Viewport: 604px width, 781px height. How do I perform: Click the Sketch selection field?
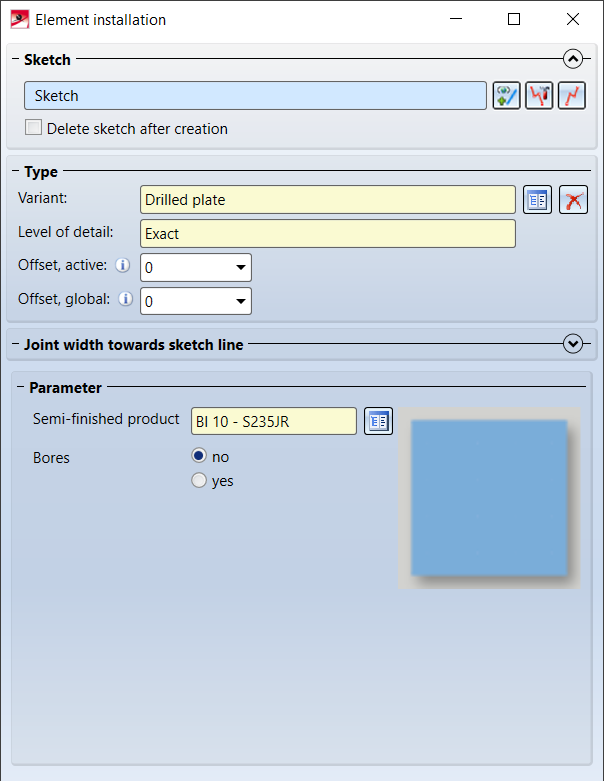(255, 96)
